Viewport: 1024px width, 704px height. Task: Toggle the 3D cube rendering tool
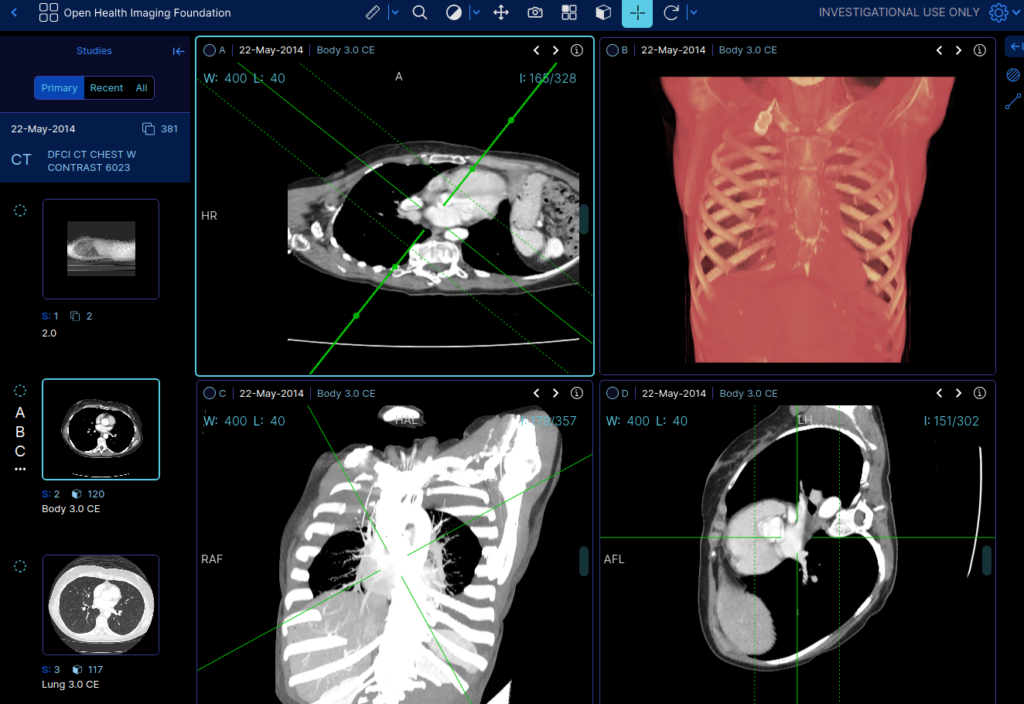tap(602, 13)
